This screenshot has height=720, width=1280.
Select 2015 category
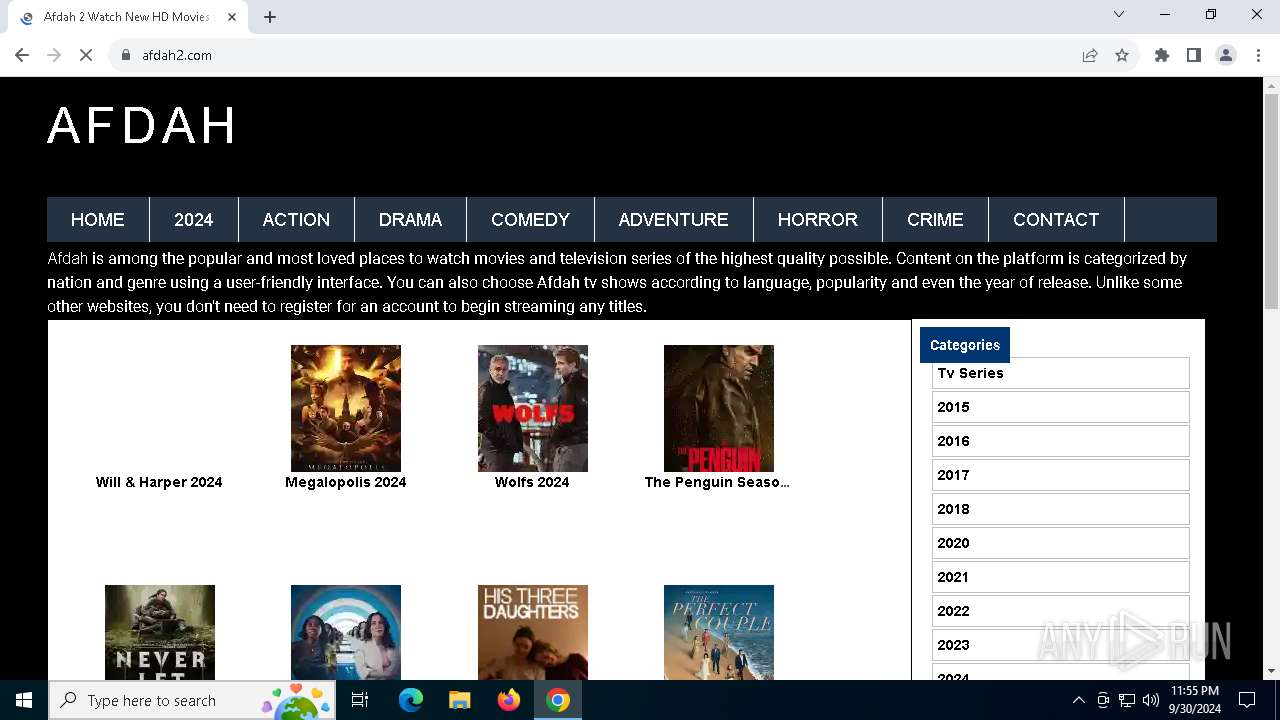(1061, 407)
